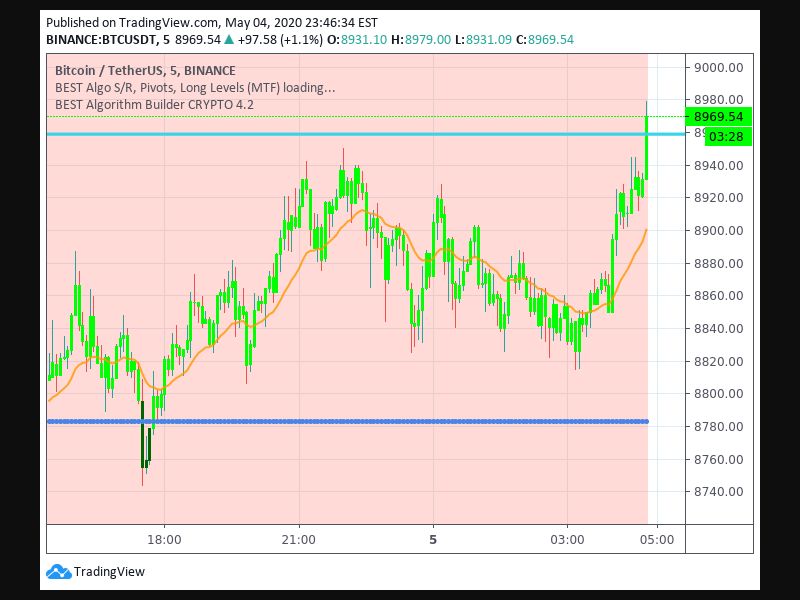800x600 pixels.
Task: Click the 03:00 time axis label
Action: pos(567,539)
